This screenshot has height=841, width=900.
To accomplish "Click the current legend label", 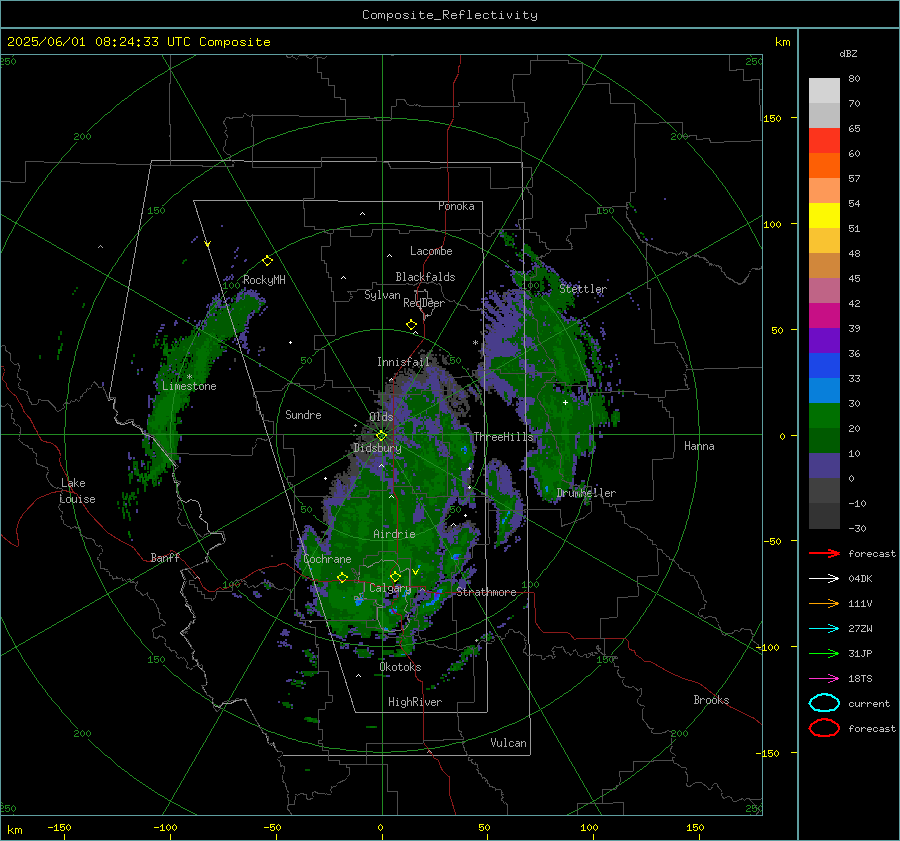I will click(x=869, y=703).
